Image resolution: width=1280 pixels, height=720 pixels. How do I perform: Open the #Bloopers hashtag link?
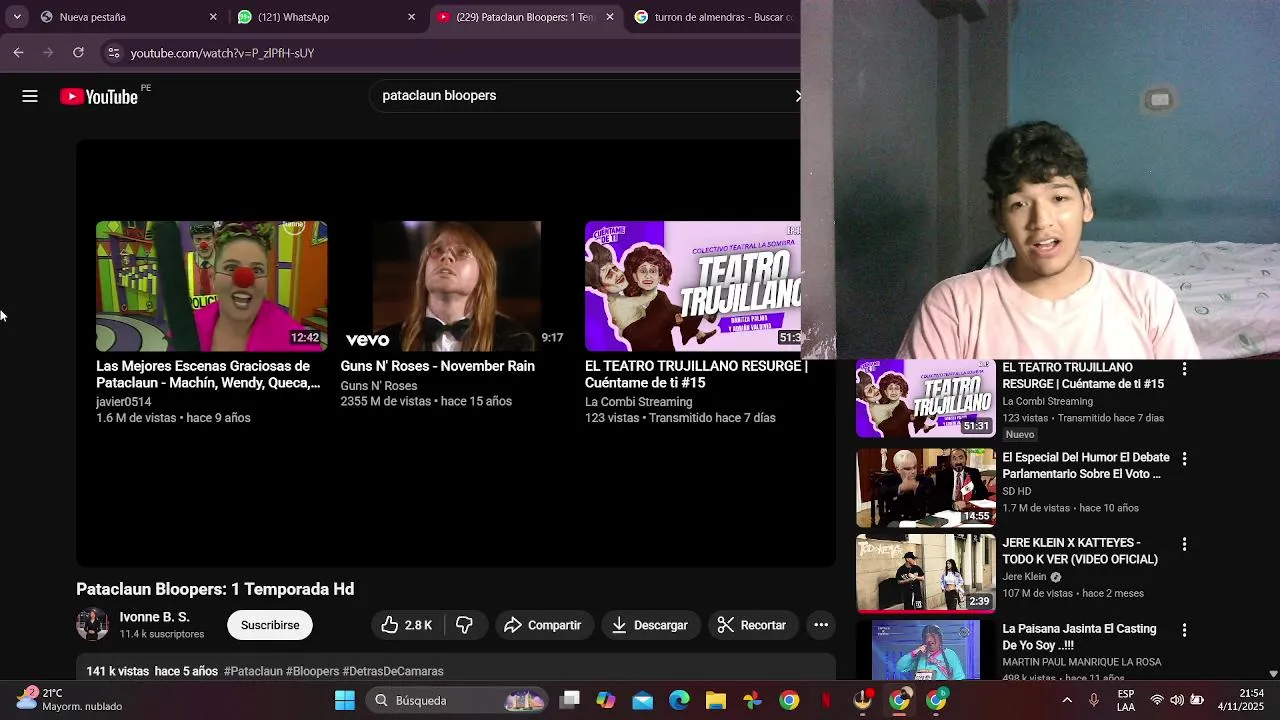pos(312,671)
